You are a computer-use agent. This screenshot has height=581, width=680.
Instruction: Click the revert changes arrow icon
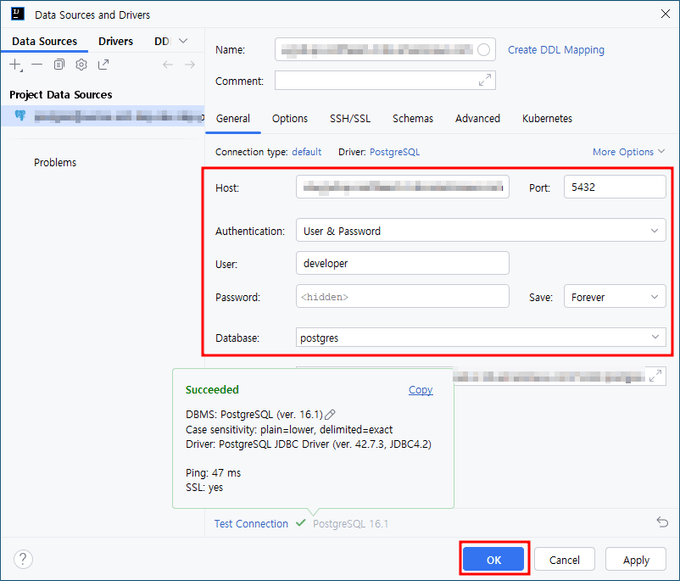(x=662, y=522)
